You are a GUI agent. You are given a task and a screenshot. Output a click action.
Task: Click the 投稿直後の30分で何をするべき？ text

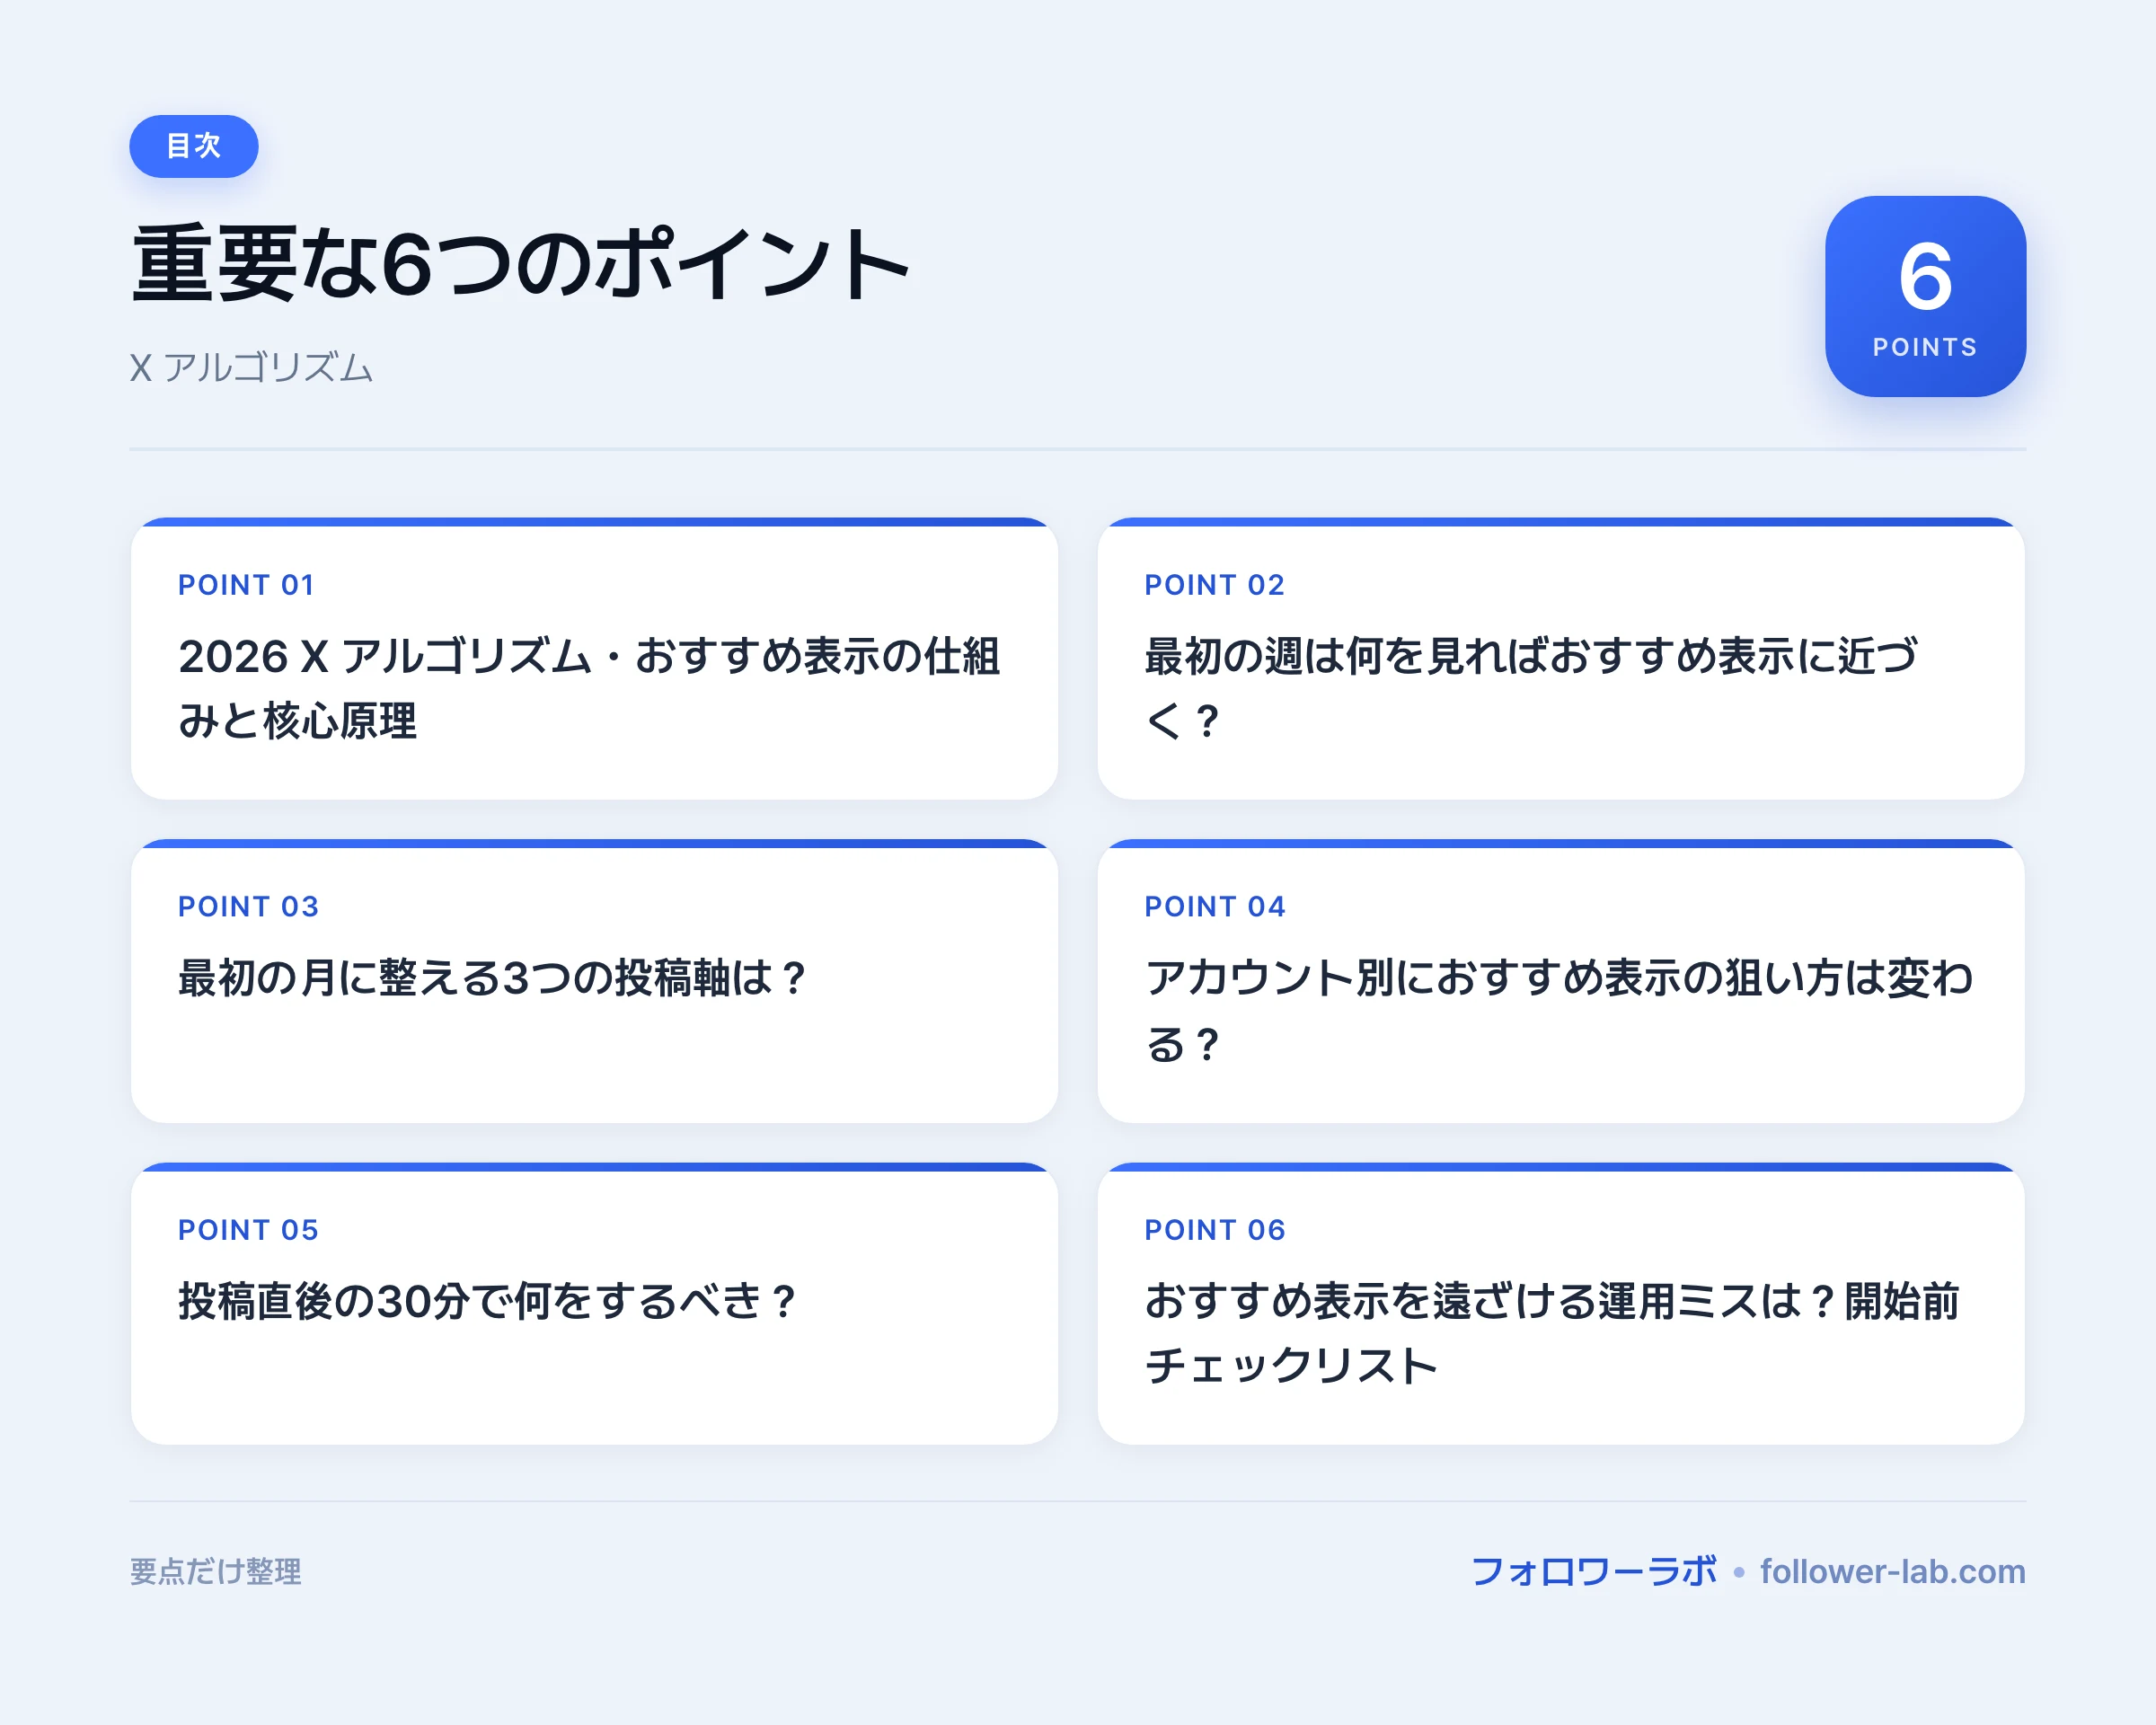488,1301
